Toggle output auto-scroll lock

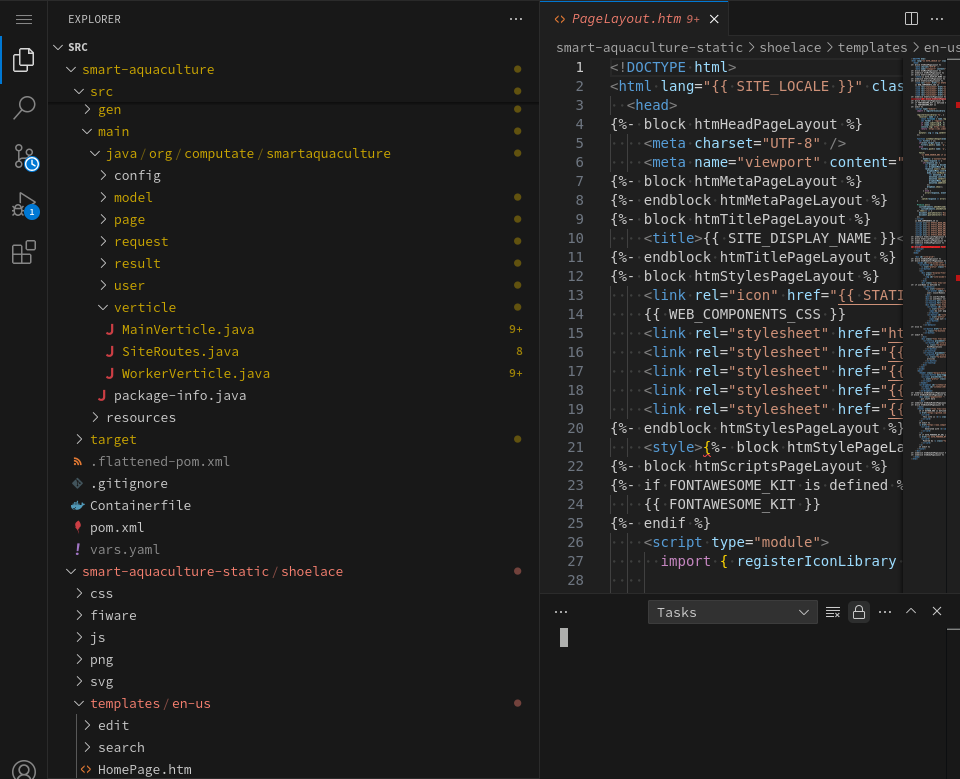point(859,612)
